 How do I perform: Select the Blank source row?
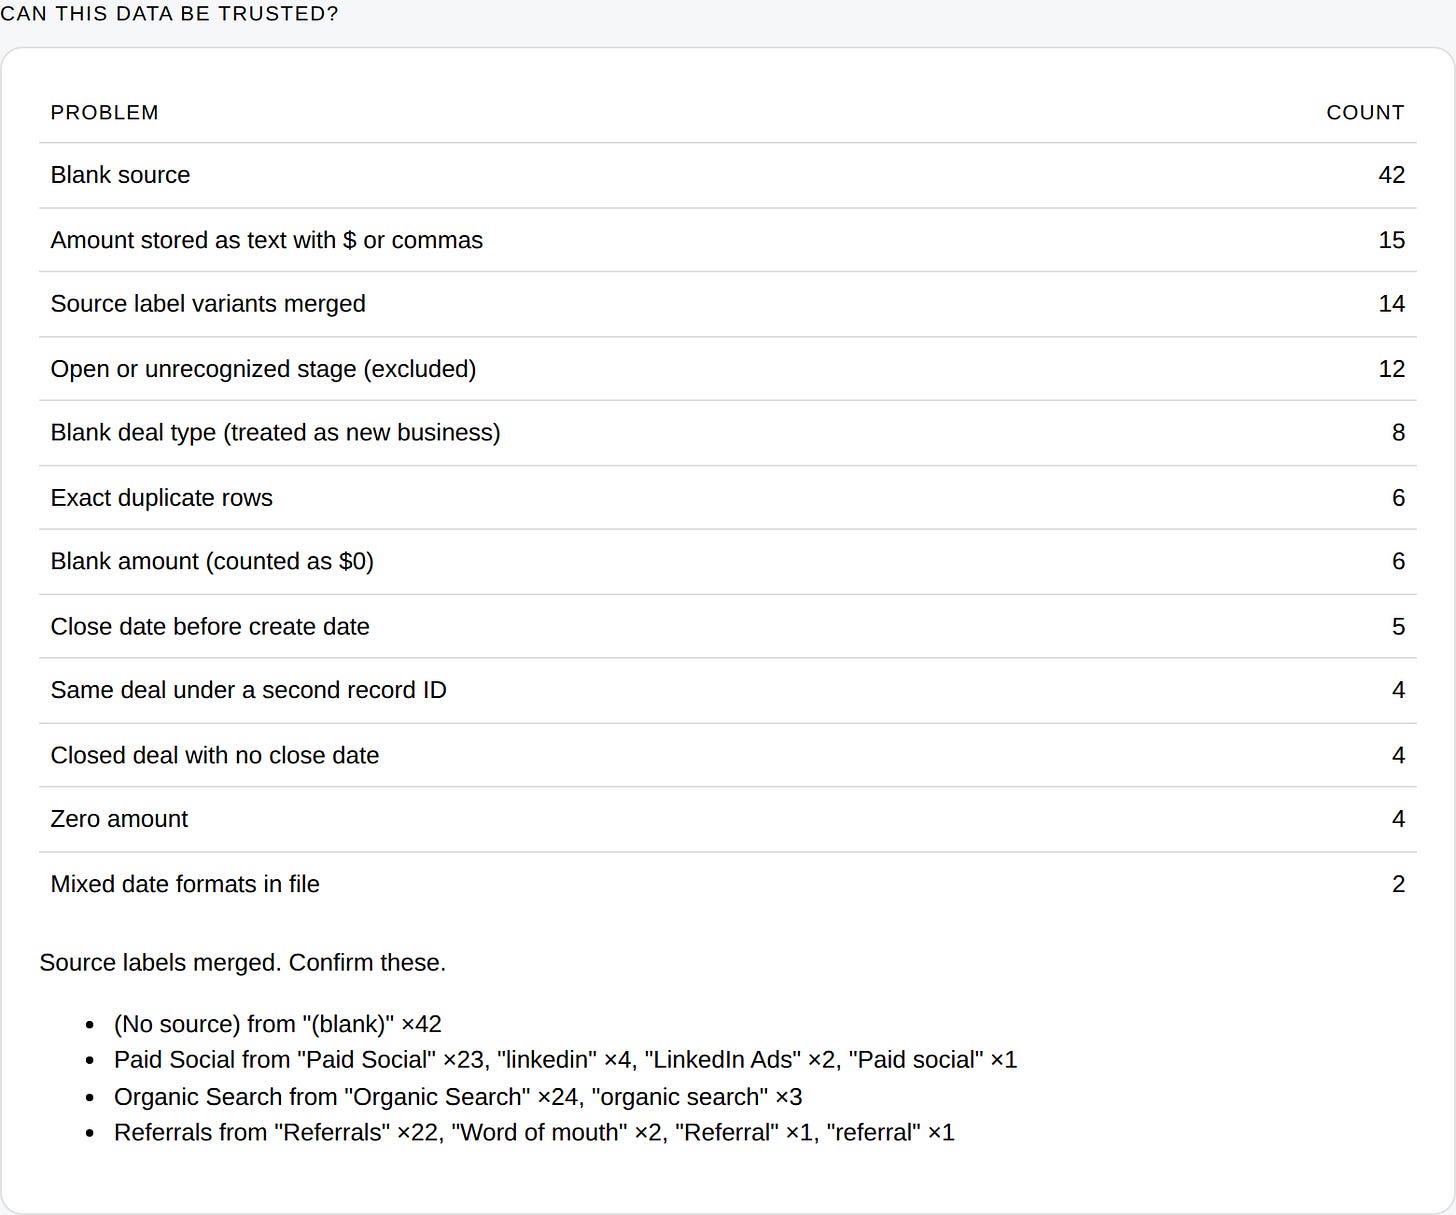coord(728,175)
